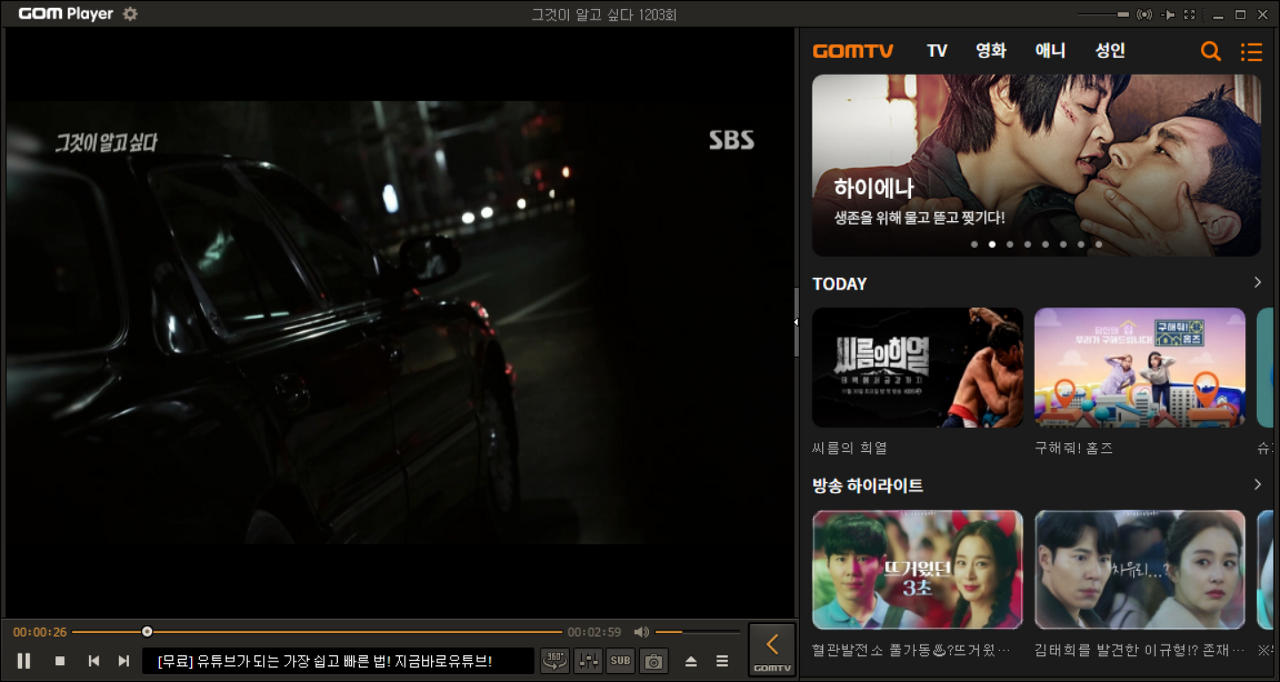Open the 360° VR video mode
The image size is (1280, 682).
555,661
